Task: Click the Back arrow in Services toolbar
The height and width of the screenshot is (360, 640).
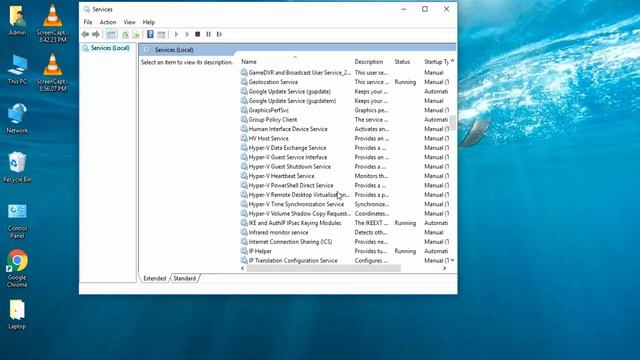Action: 85,34
